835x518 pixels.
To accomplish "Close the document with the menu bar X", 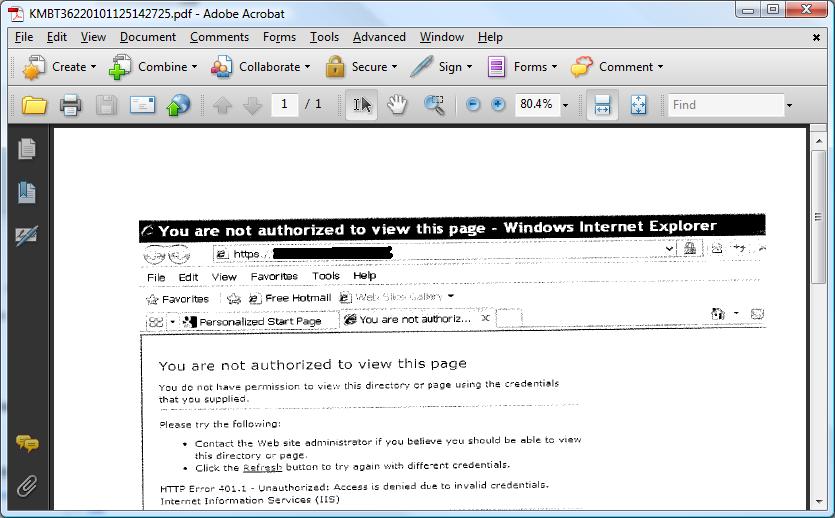I will (816, 37).
